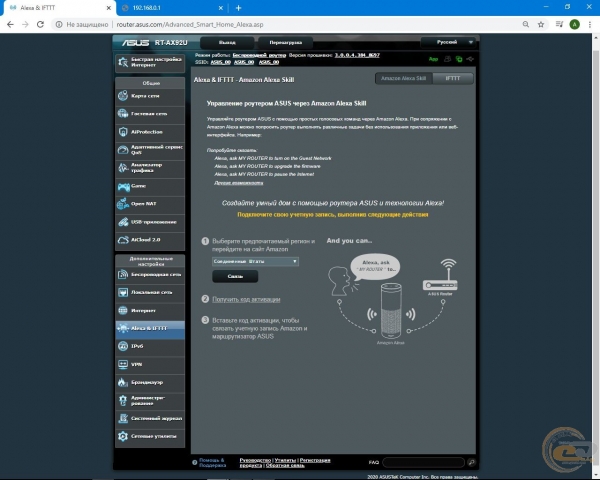The width and height of the screenshot is (600, 480).
Task: Open the Chrome three-dot menu
Action: point(590,24)
